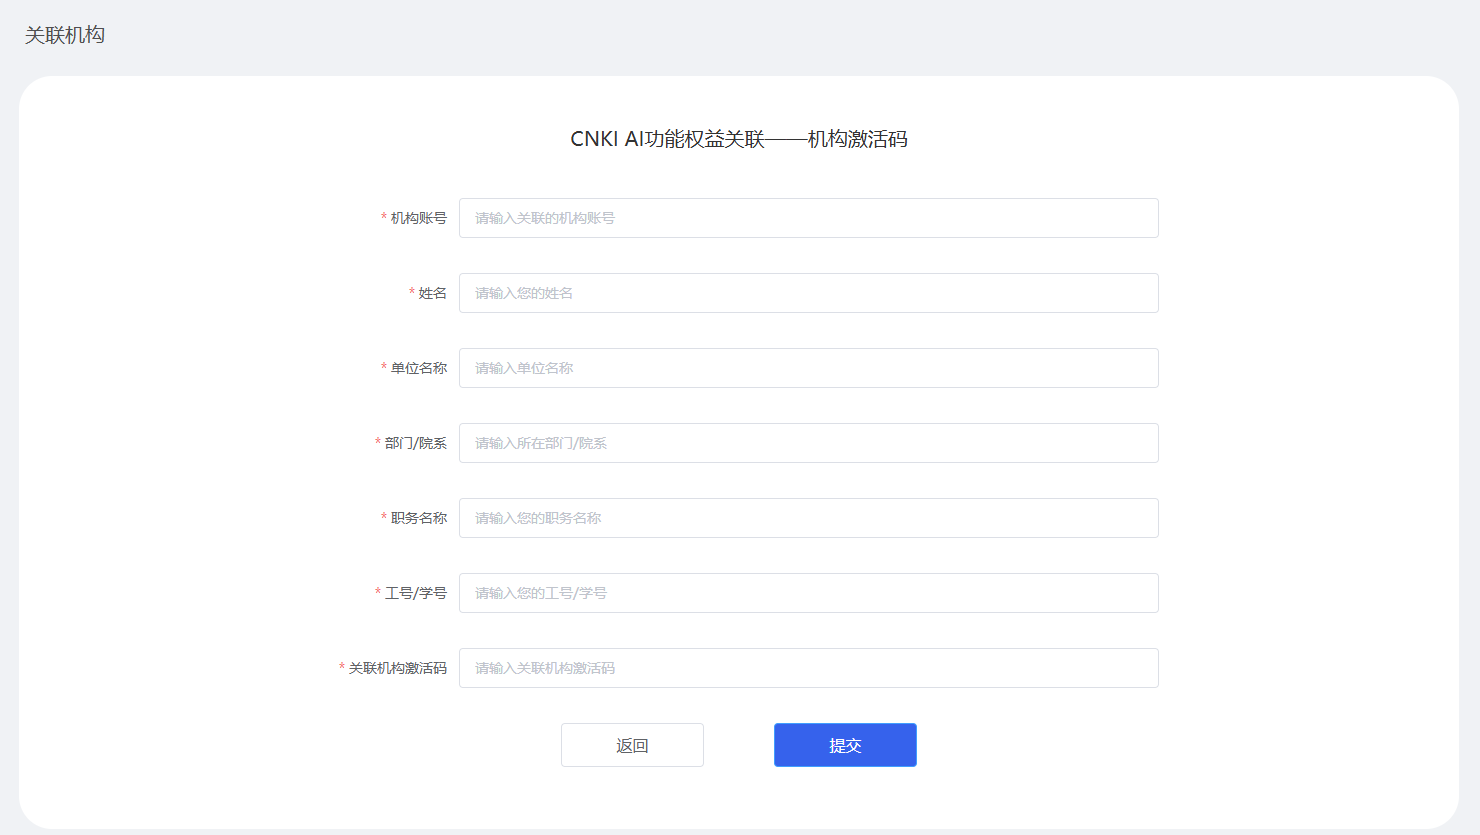This screenshot has width=1480, height=835.
Task: Click the 关联机构 page title
Action: tap(65, 35)
